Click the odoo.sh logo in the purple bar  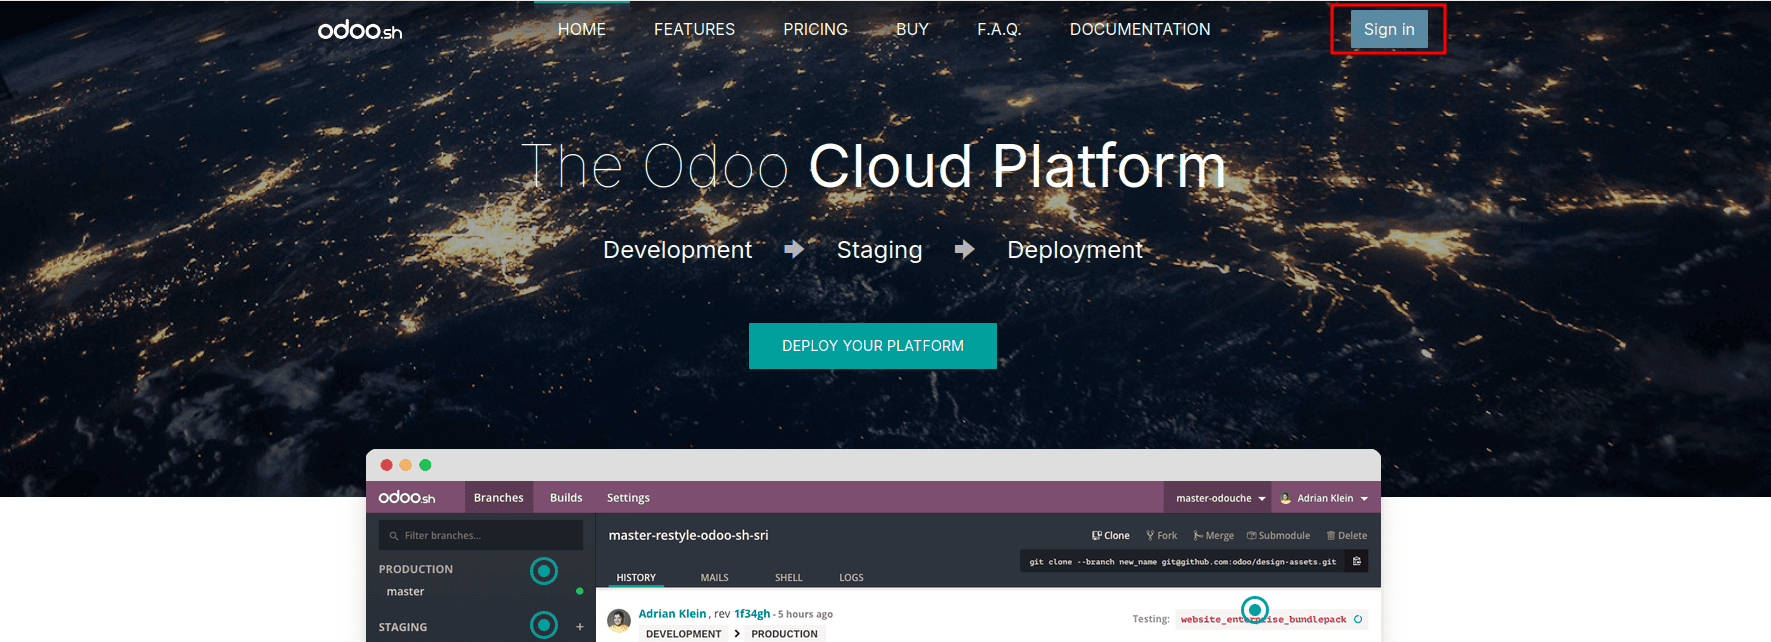407,497
